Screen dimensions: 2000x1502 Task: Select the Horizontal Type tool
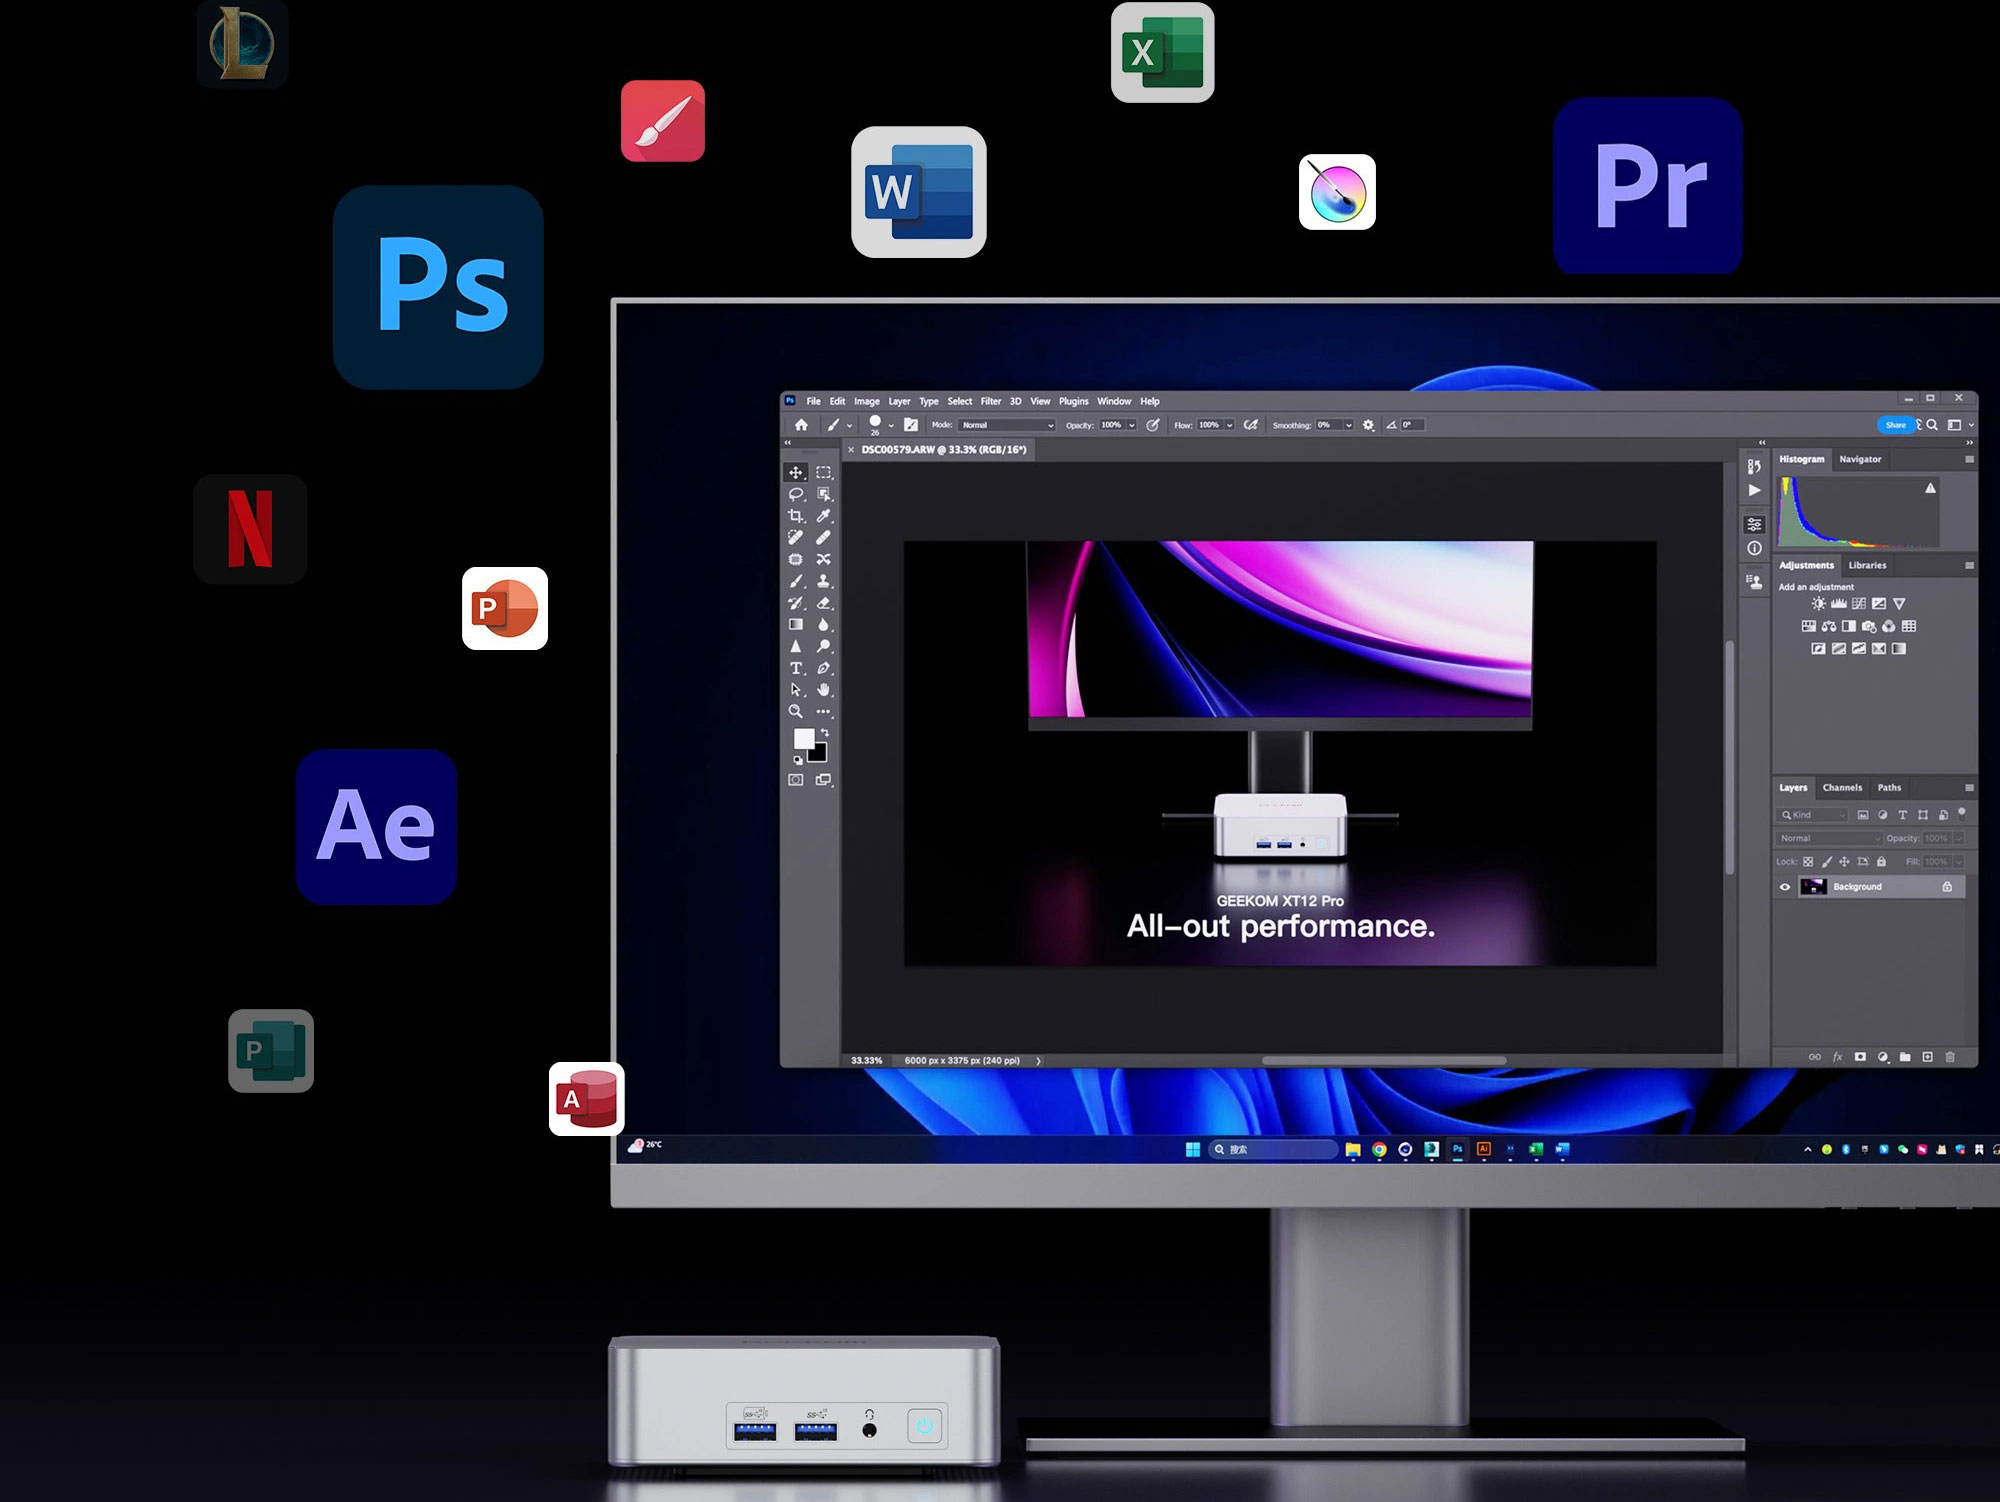pyautogui.click(x=796, y=668)
